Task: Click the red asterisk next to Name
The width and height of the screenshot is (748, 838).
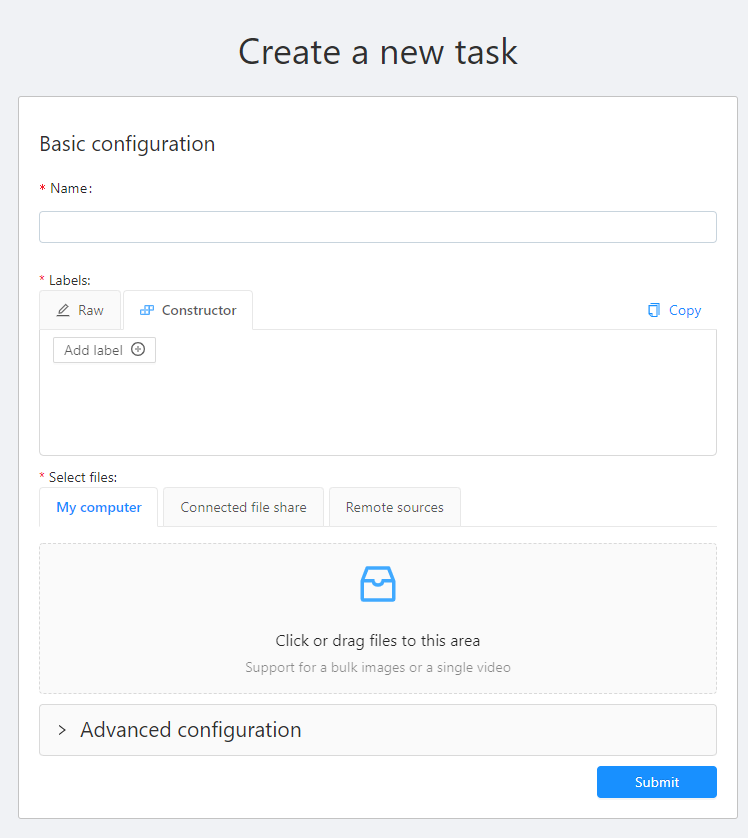Action: tap(41, 188)
